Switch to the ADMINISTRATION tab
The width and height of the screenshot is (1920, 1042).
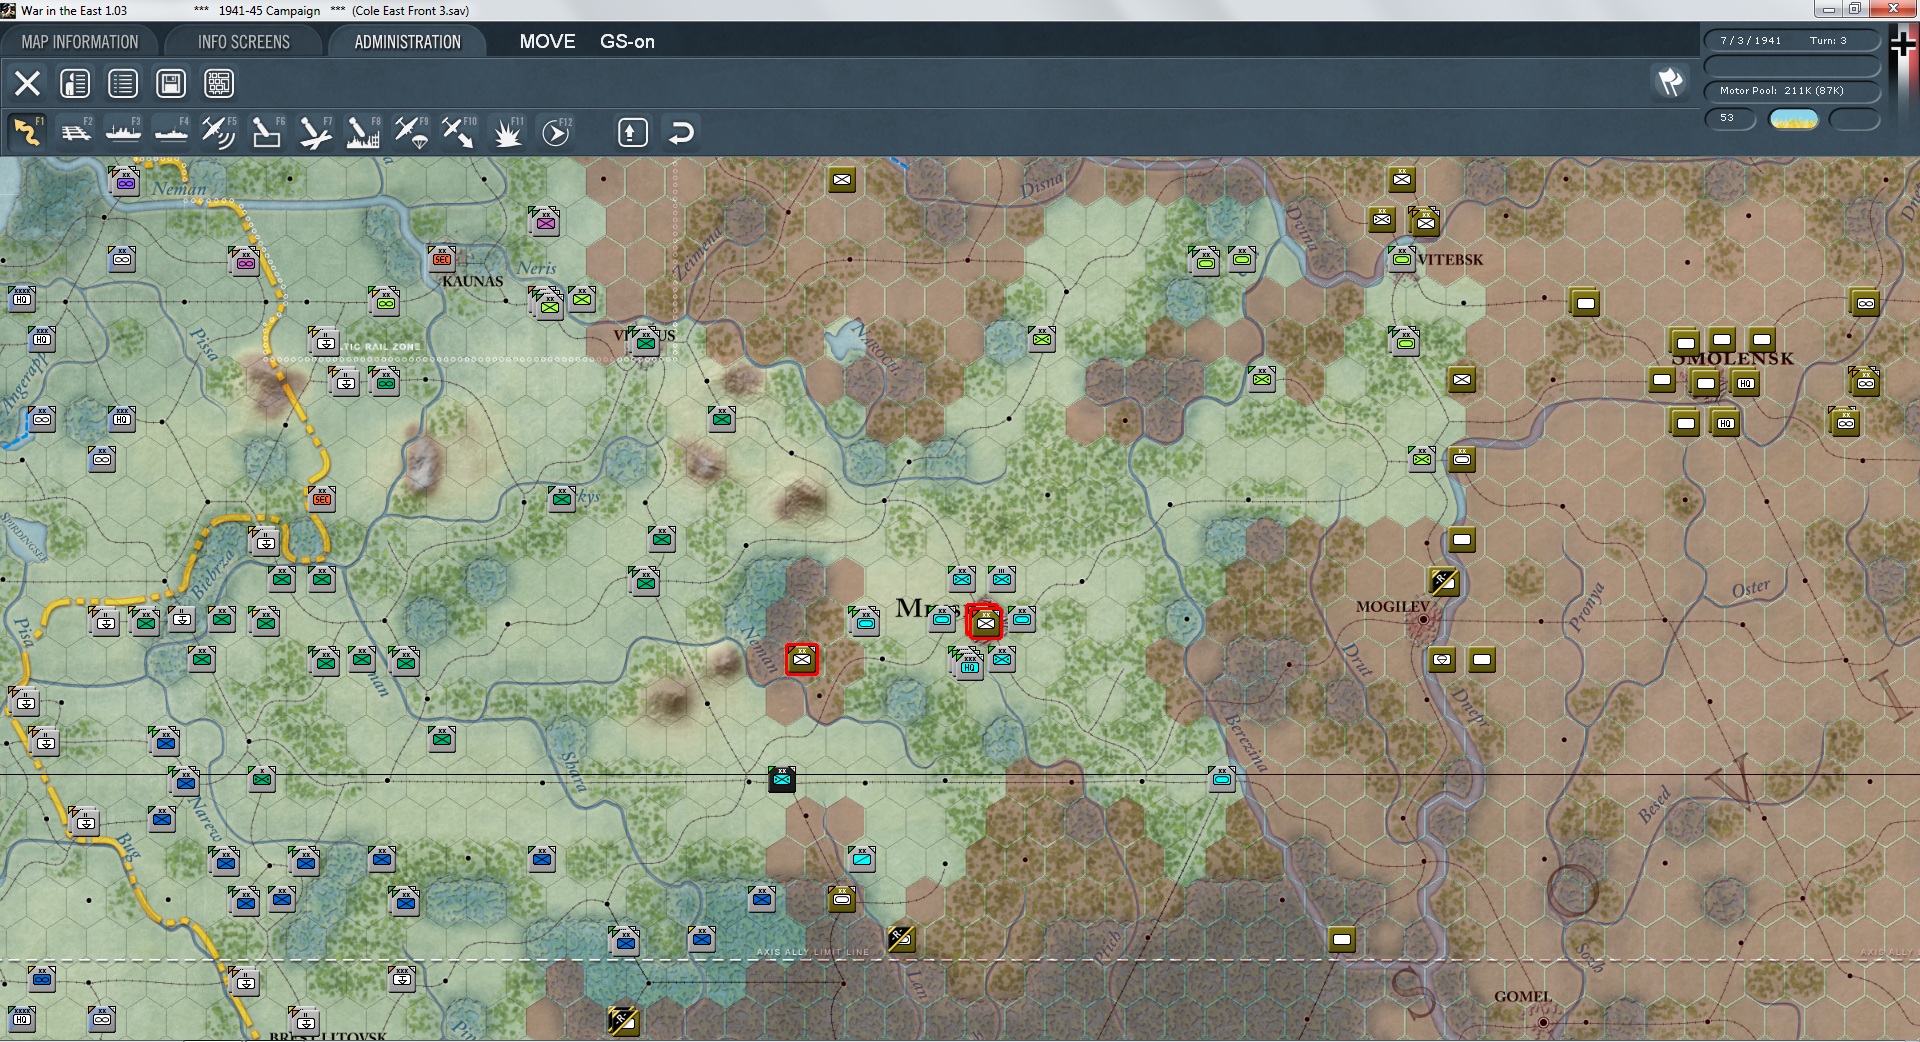408,42
